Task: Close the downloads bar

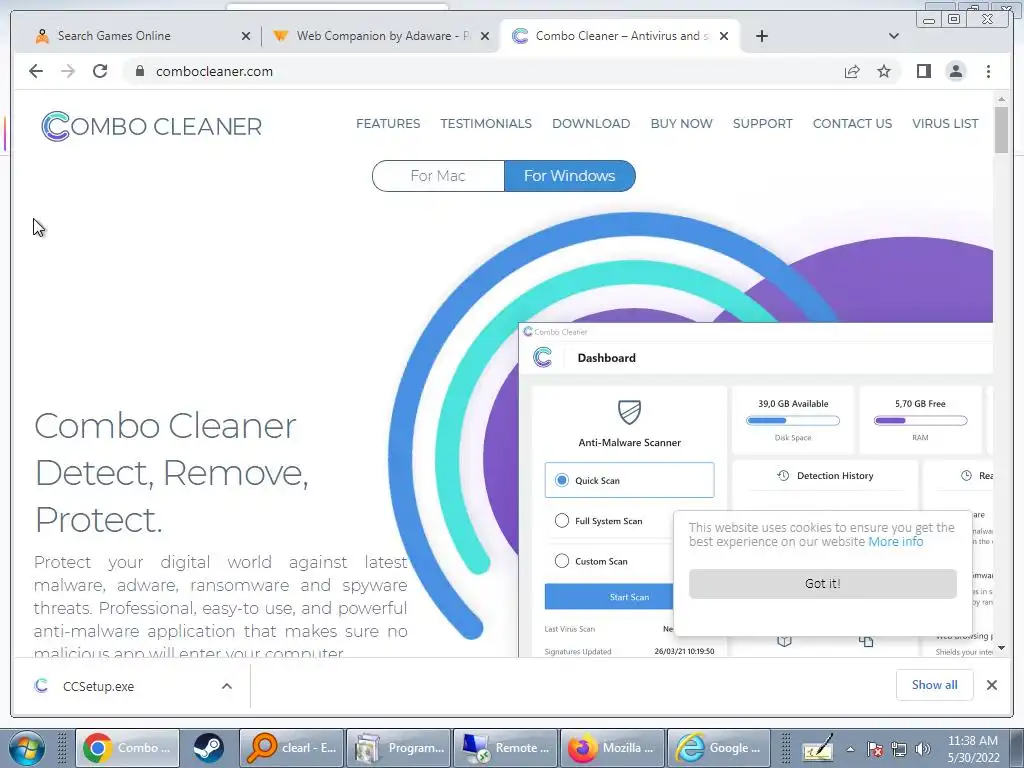Action: click(991, 684)
